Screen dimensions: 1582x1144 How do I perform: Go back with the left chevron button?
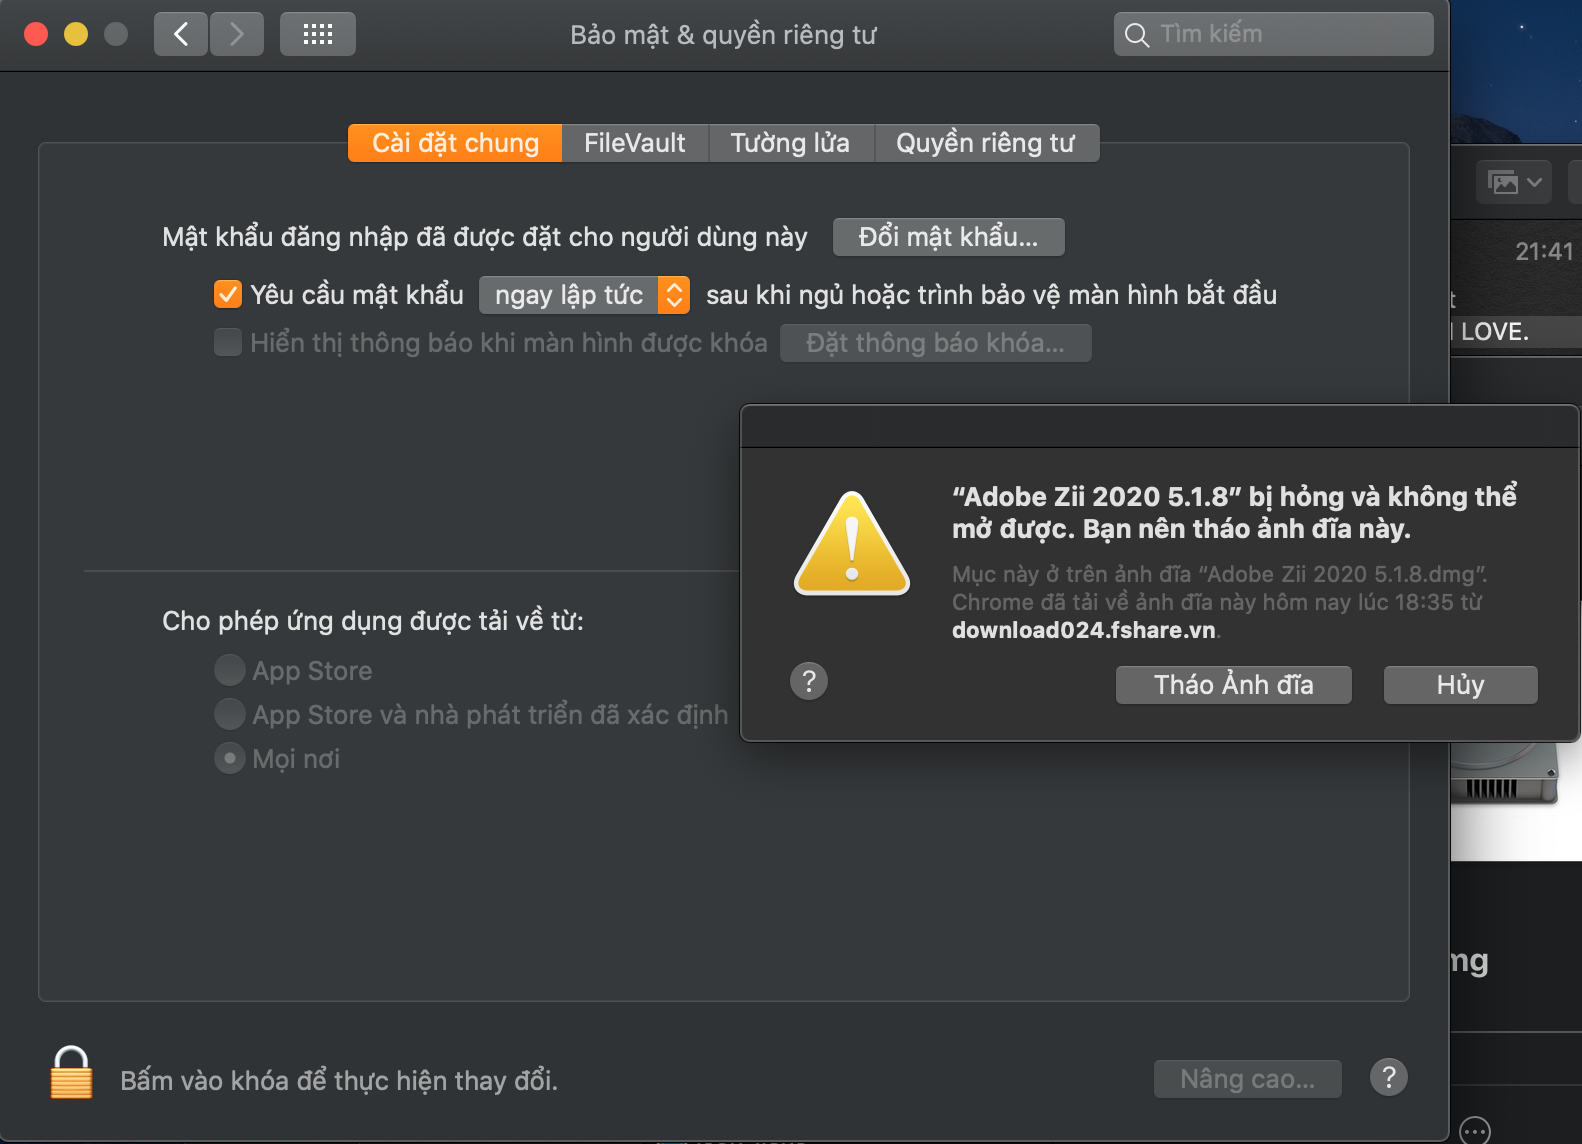pyautogui.click(x=181, y=35)
